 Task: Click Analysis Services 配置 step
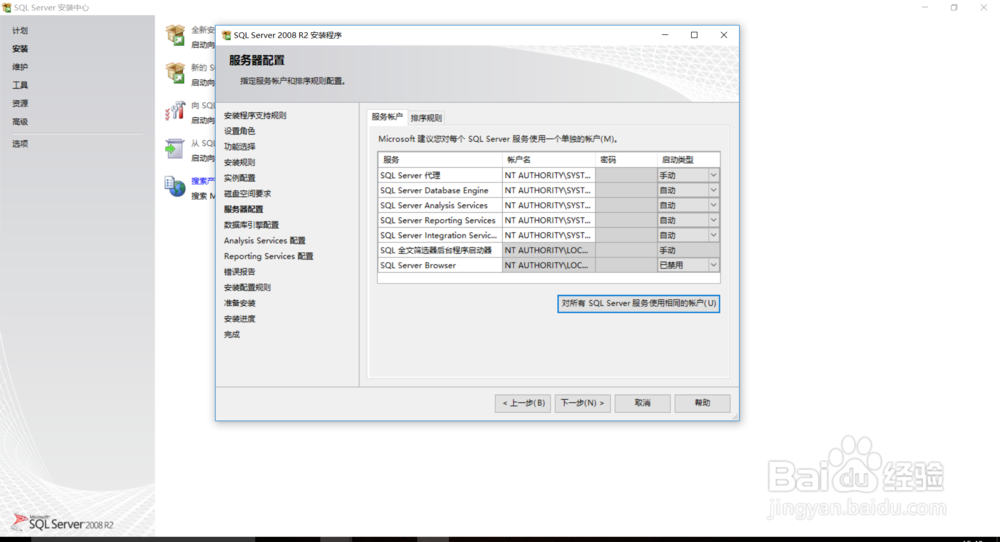[x=265, y=240]
